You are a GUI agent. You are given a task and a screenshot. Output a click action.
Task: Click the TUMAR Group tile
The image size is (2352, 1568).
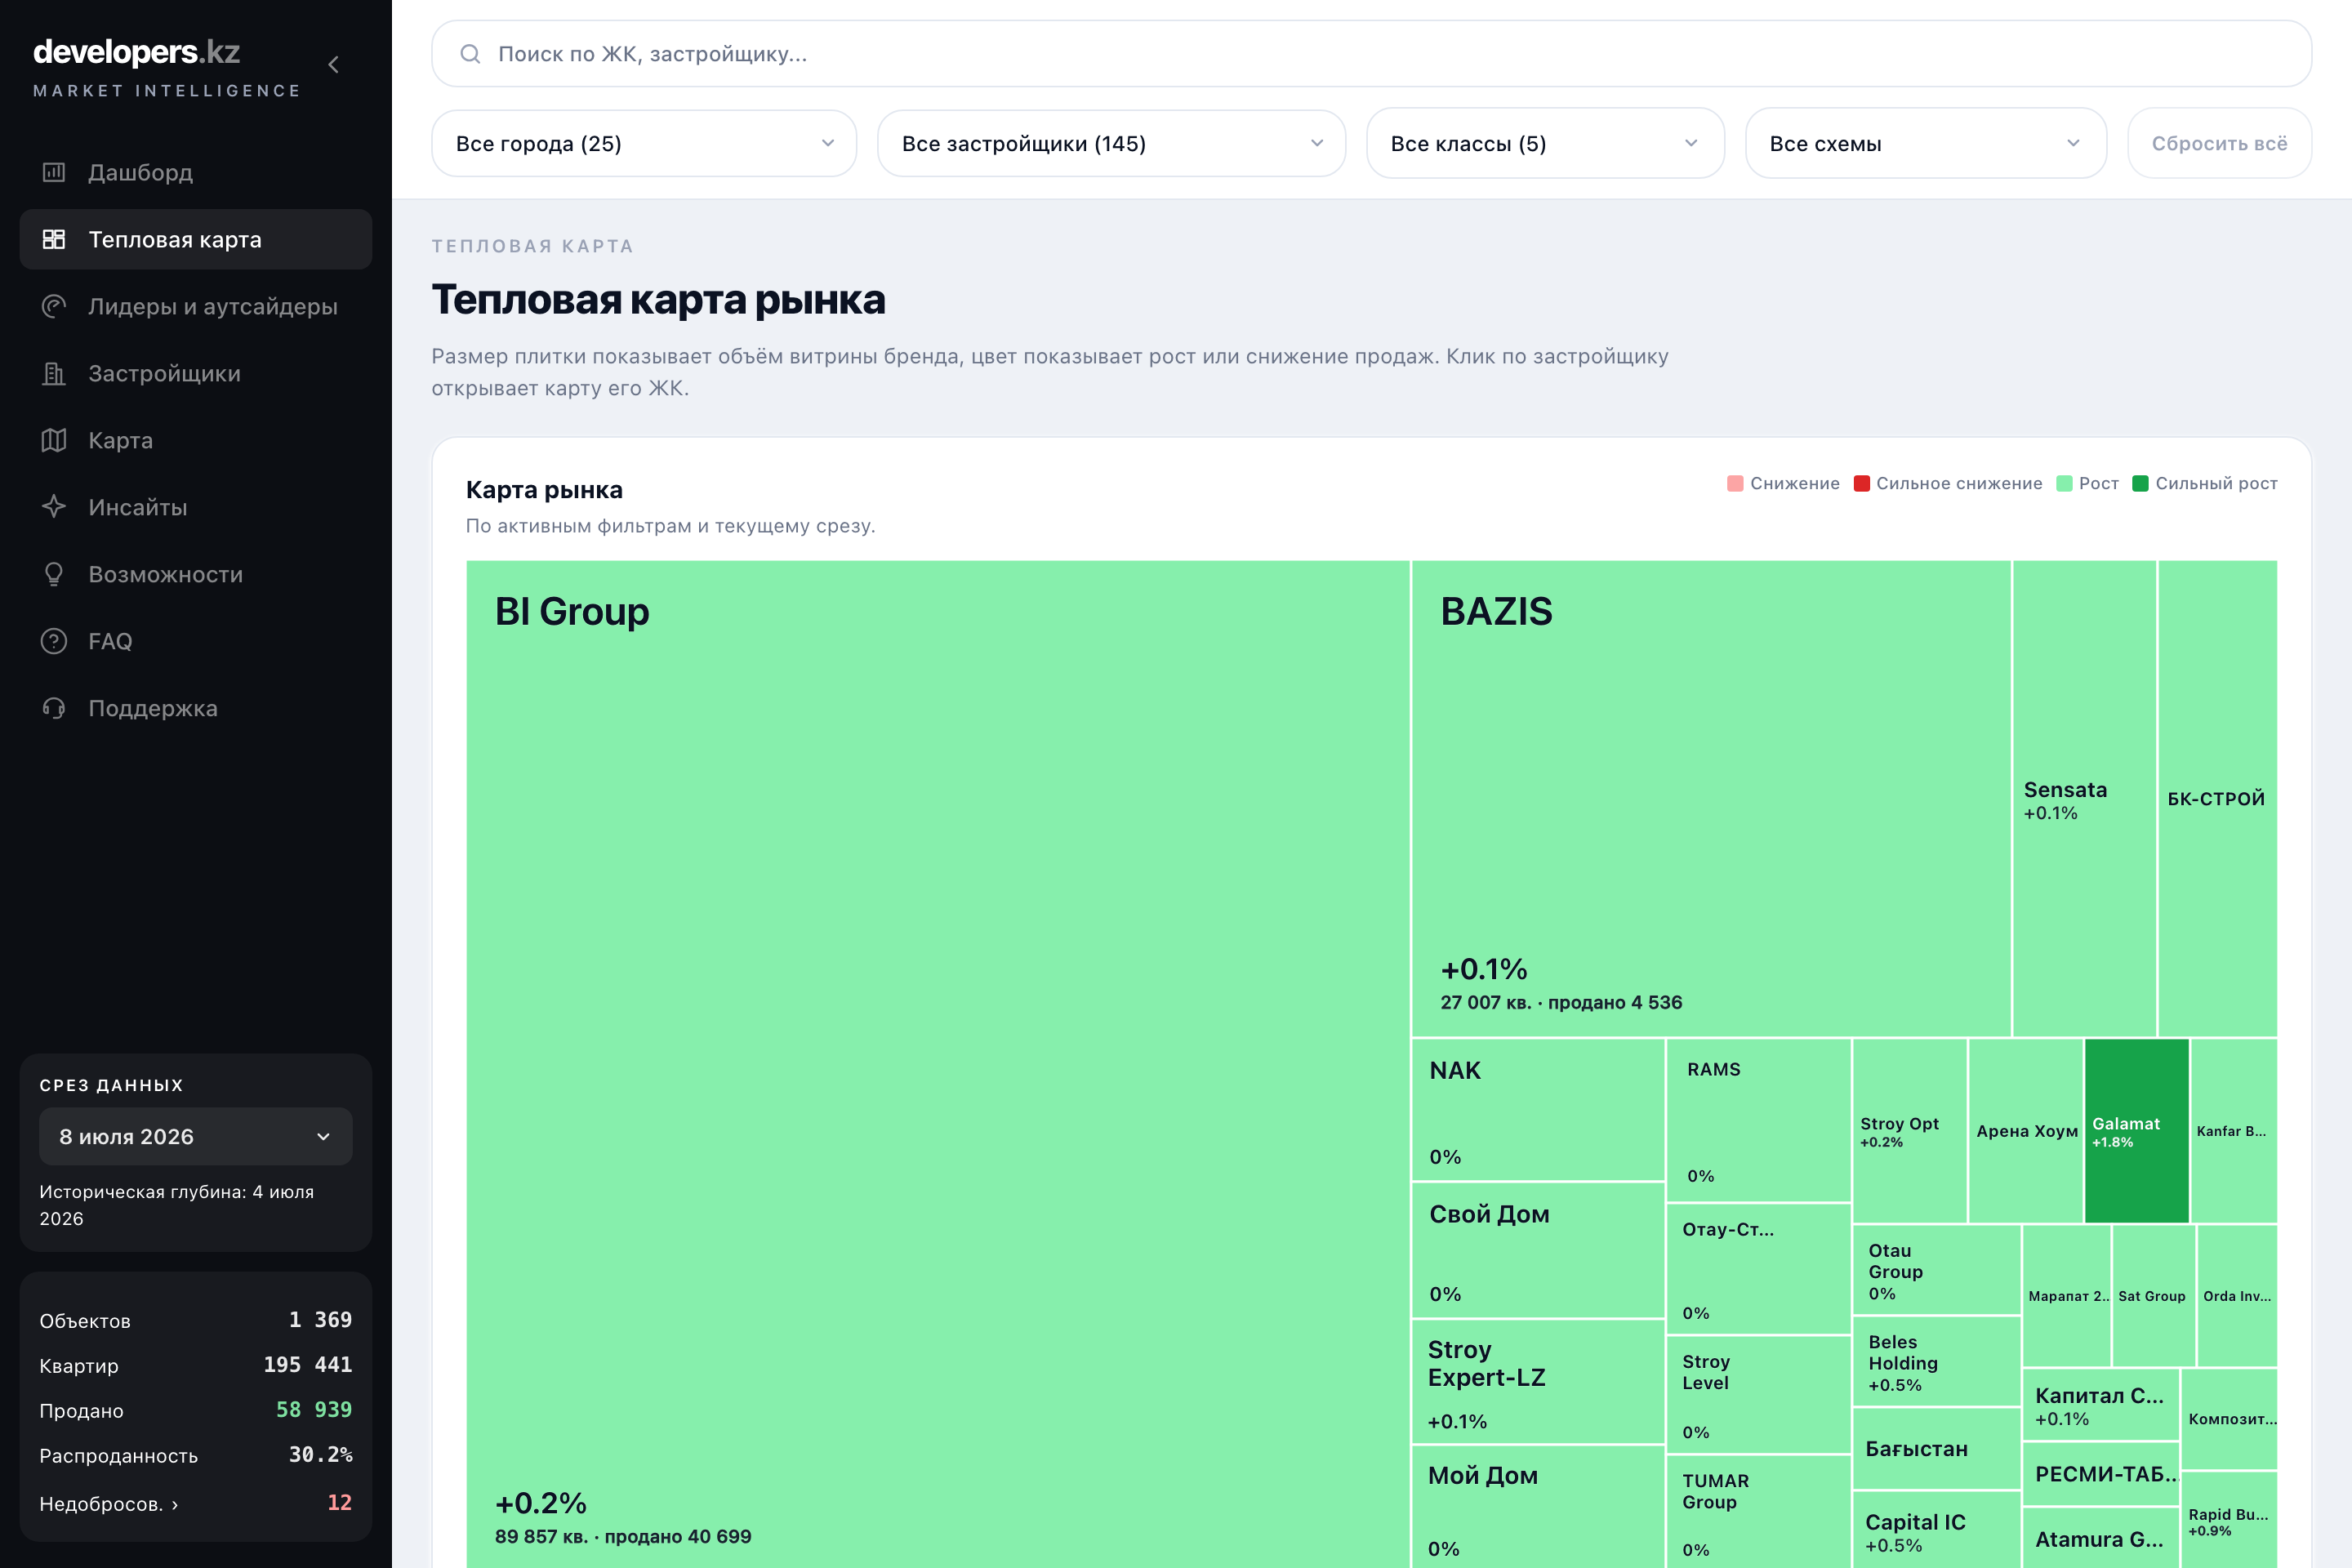click(x=1758, y=1512)
